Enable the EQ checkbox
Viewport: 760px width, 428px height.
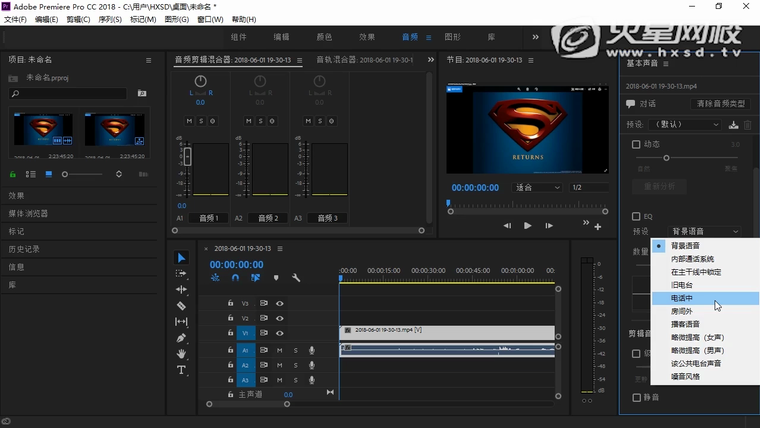click(x=636, y=216)
